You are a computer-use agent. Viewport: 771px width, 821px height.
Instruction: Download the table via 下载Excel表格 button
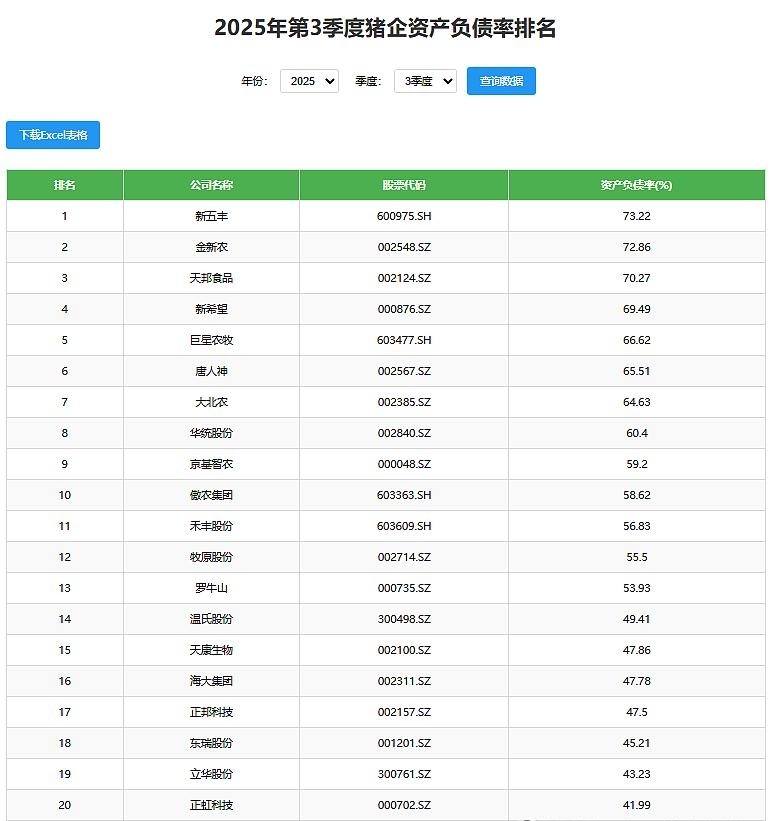pos(53,135)
